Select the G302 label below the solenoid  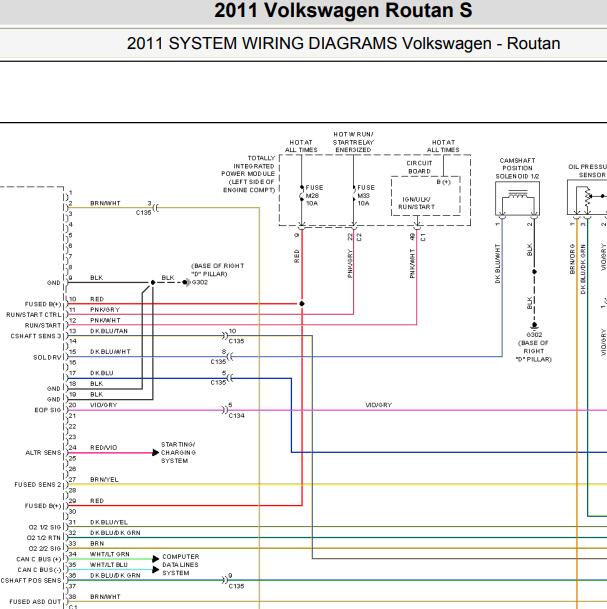click(534, 334)
